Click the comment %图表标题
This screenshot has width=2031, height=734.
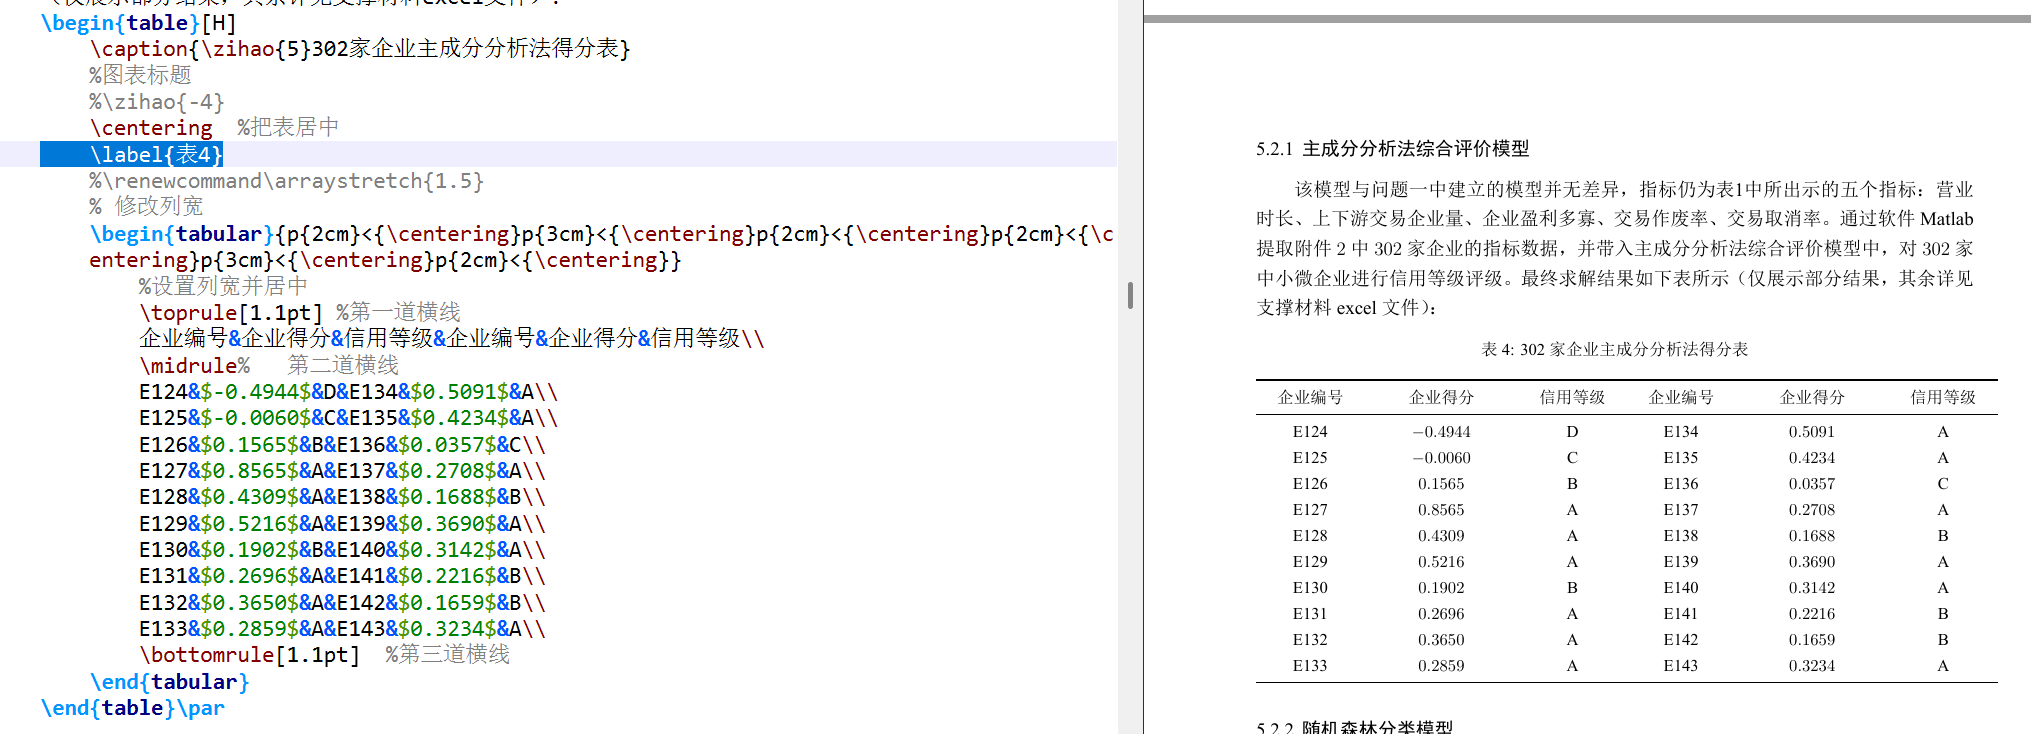click(x=140, y=75)
